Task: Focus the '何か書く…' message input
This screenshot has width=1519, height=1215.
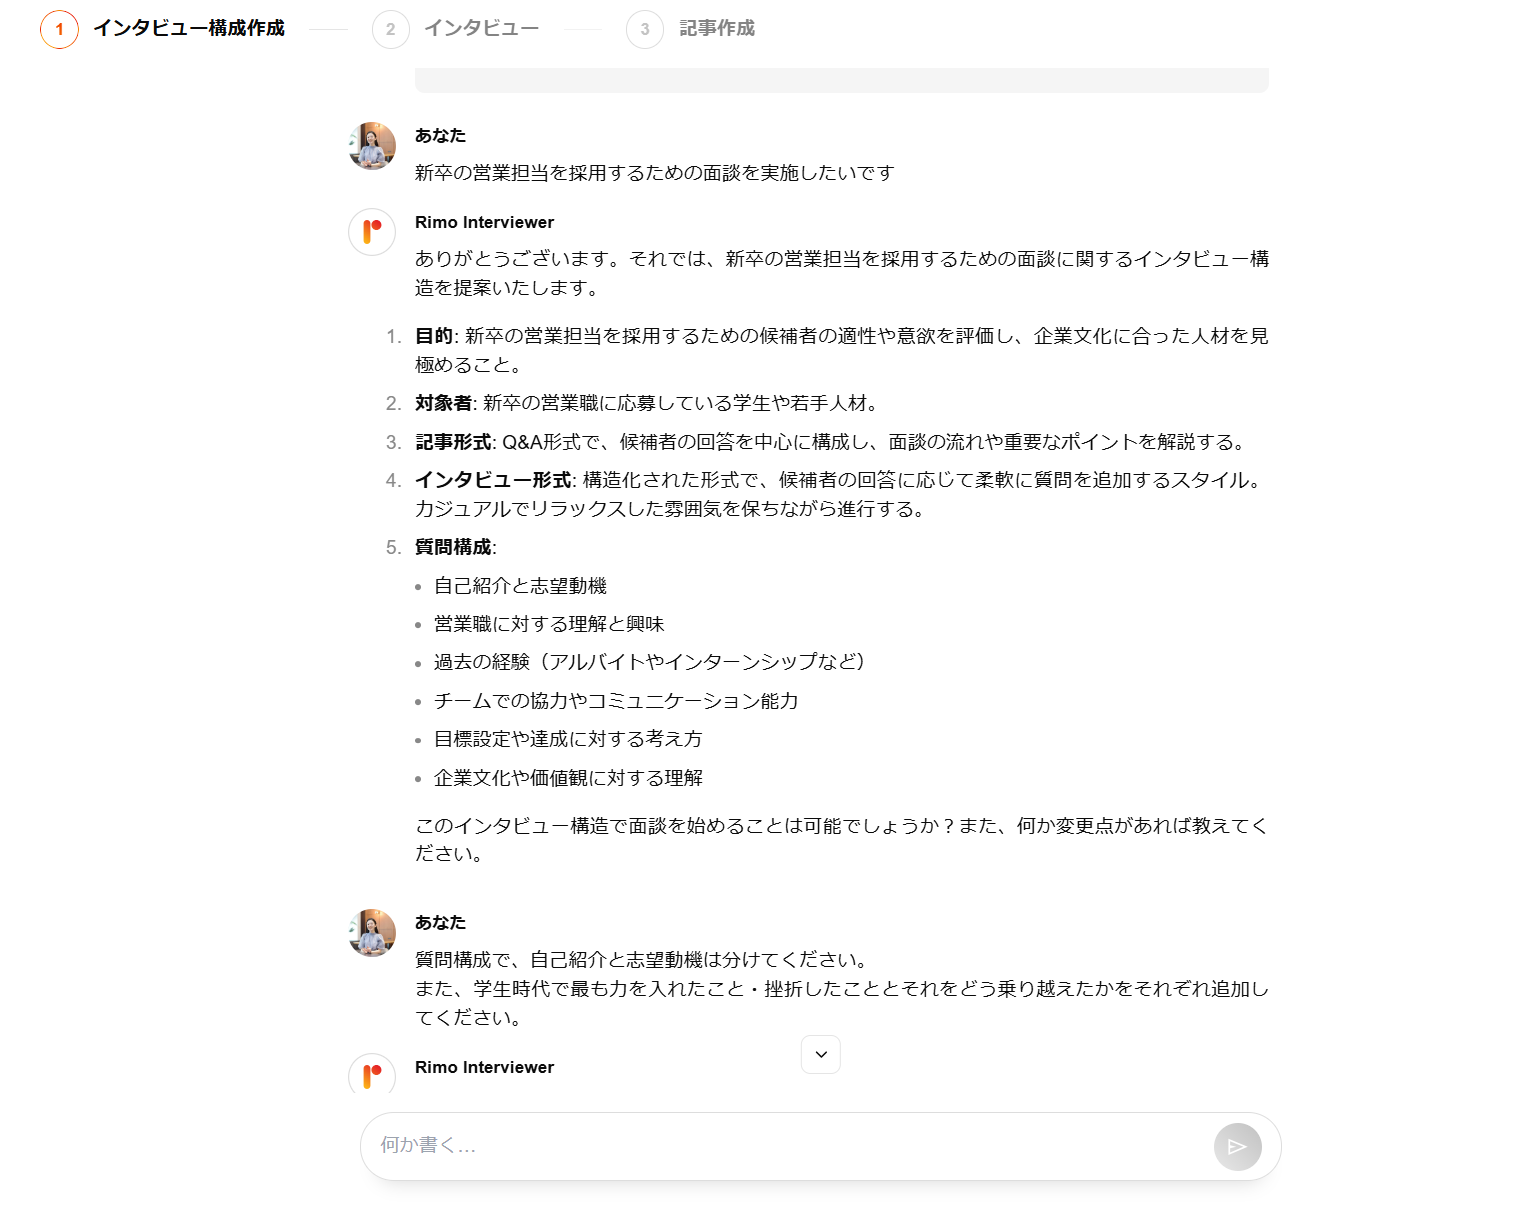Action: point(790,1146)
